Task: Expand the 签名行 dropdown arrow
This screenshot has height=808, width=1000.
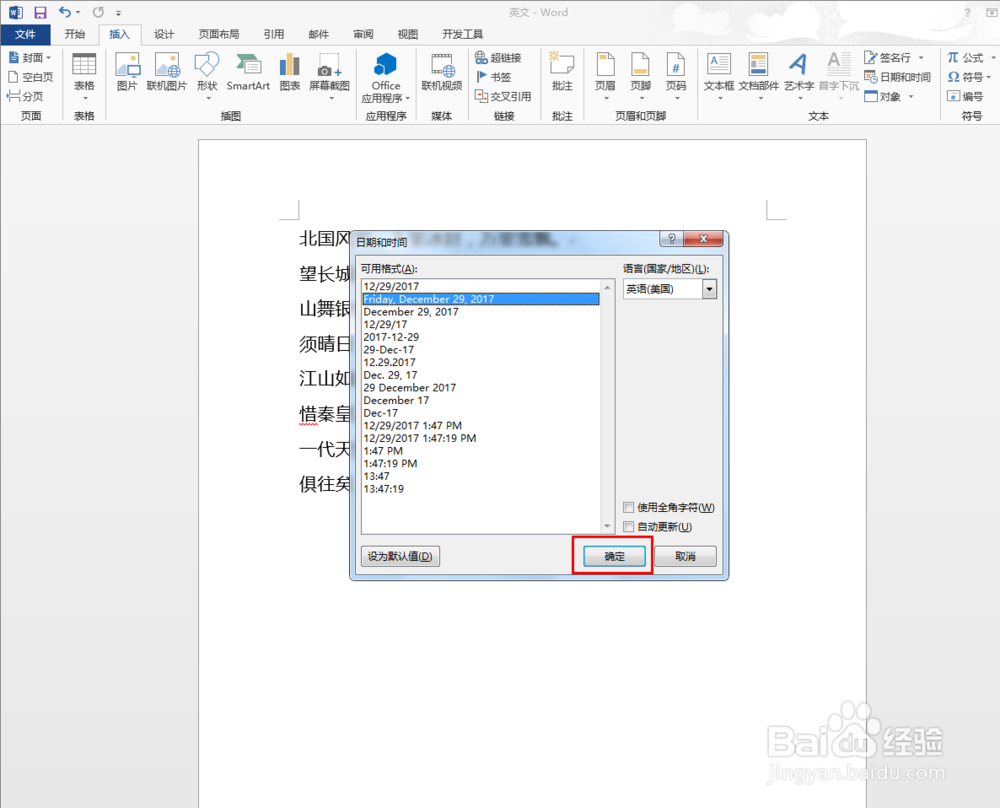Action: click(921, 58)
